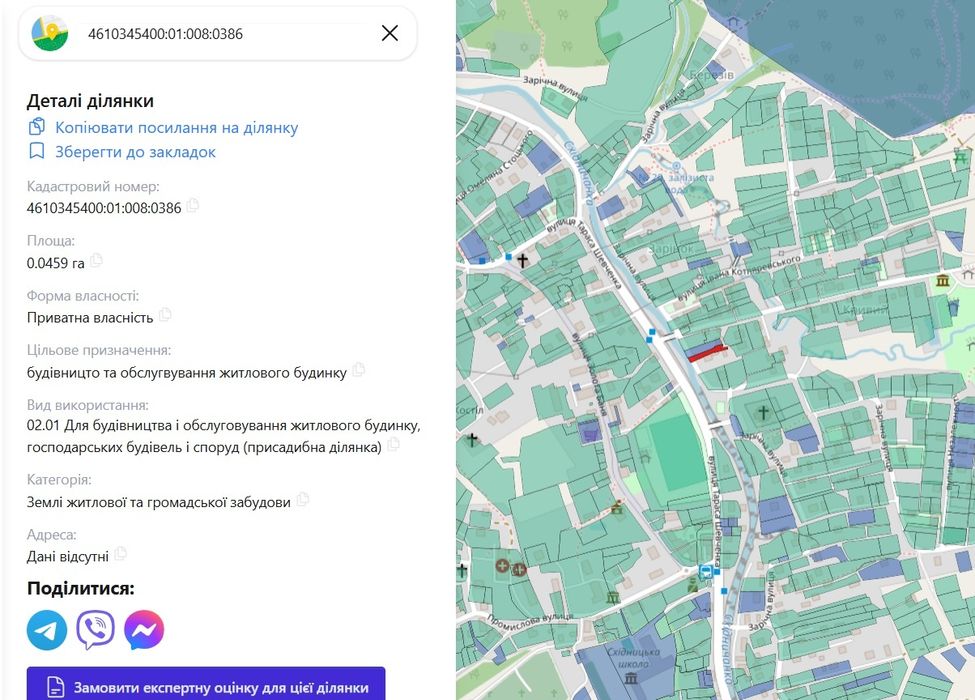Click the map logo icon in search bar
The image size is (975, 700).
50,34
